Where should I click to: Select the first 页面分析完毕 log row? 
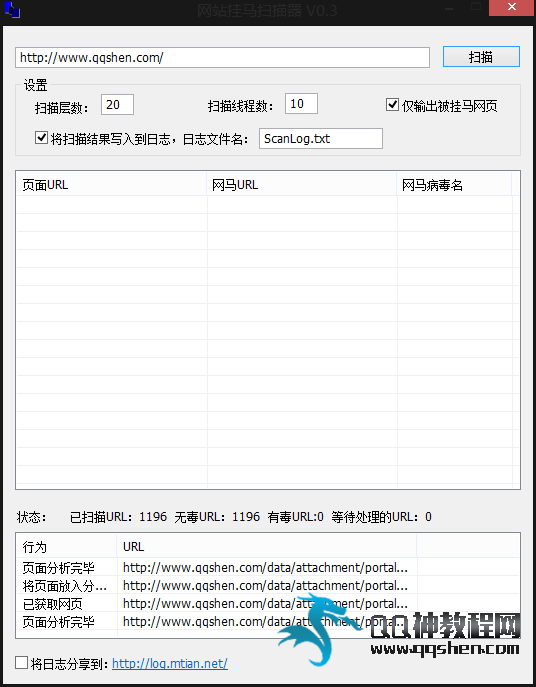pos(268,567)
